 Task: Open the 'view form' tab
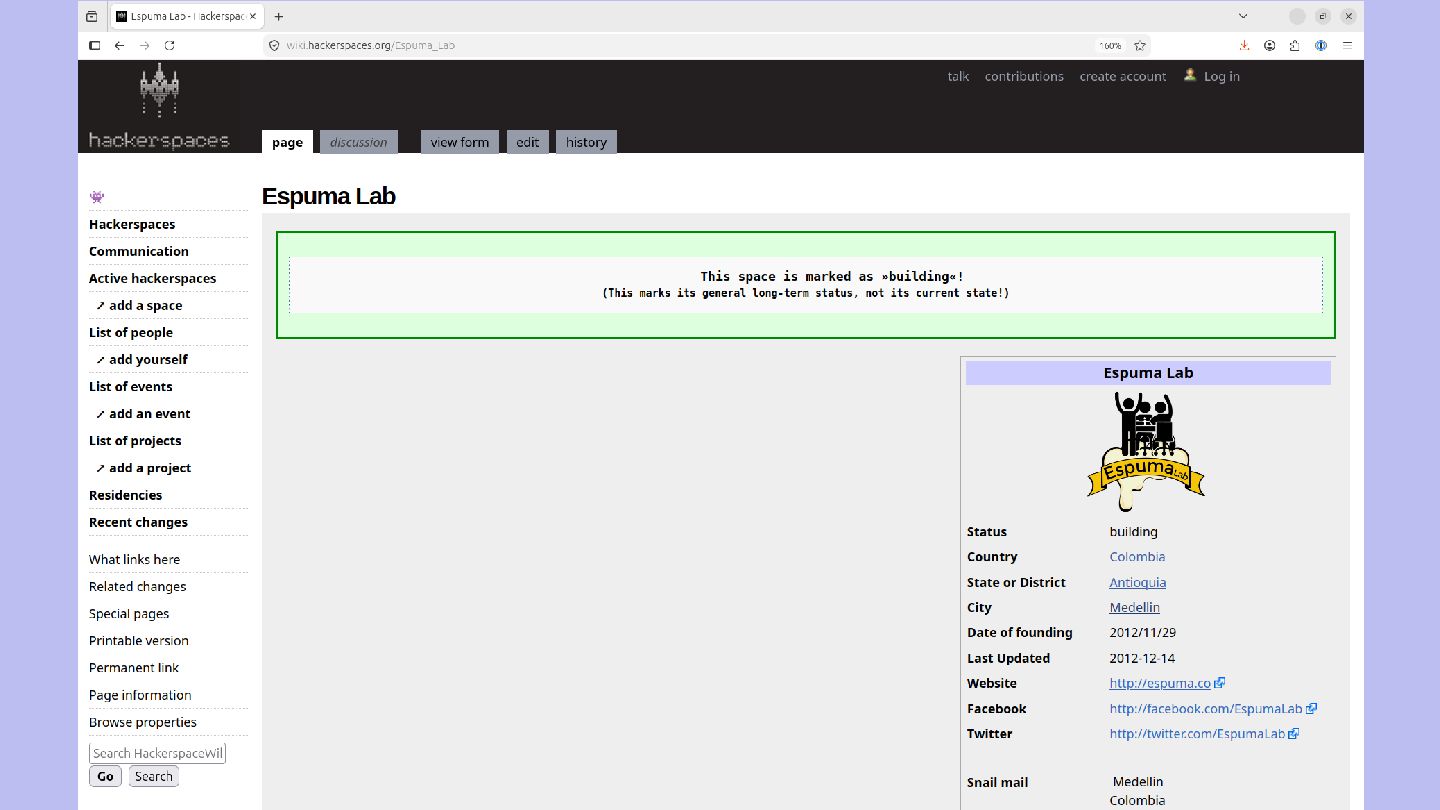460,142
